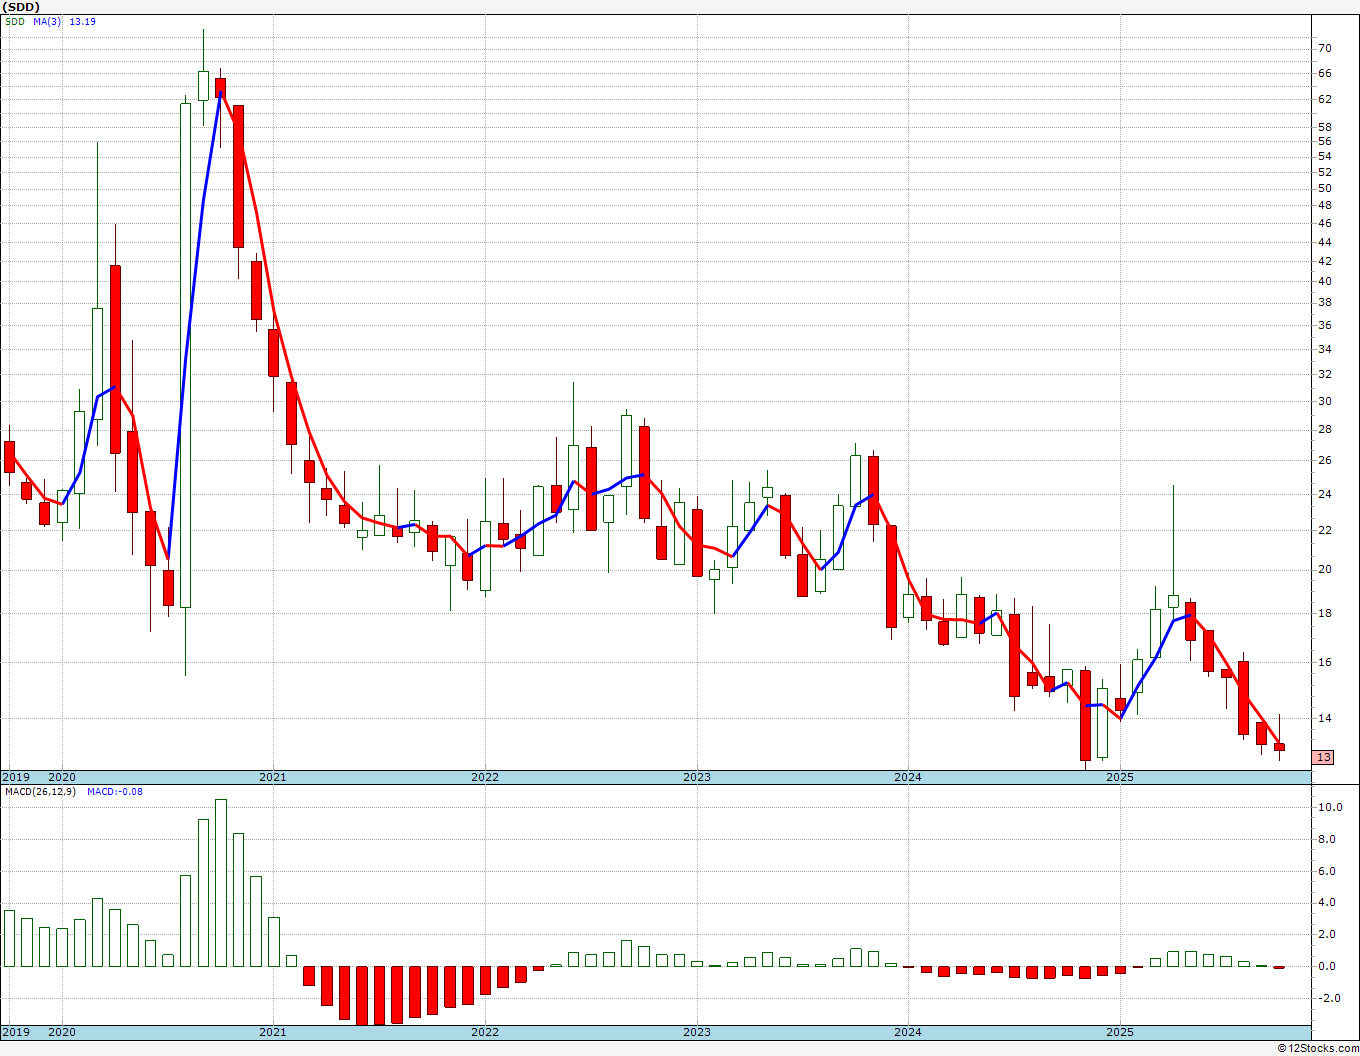Click 2023 on the MACD panel time axis
1360x1056 pixels.
tap(697, 1032)
